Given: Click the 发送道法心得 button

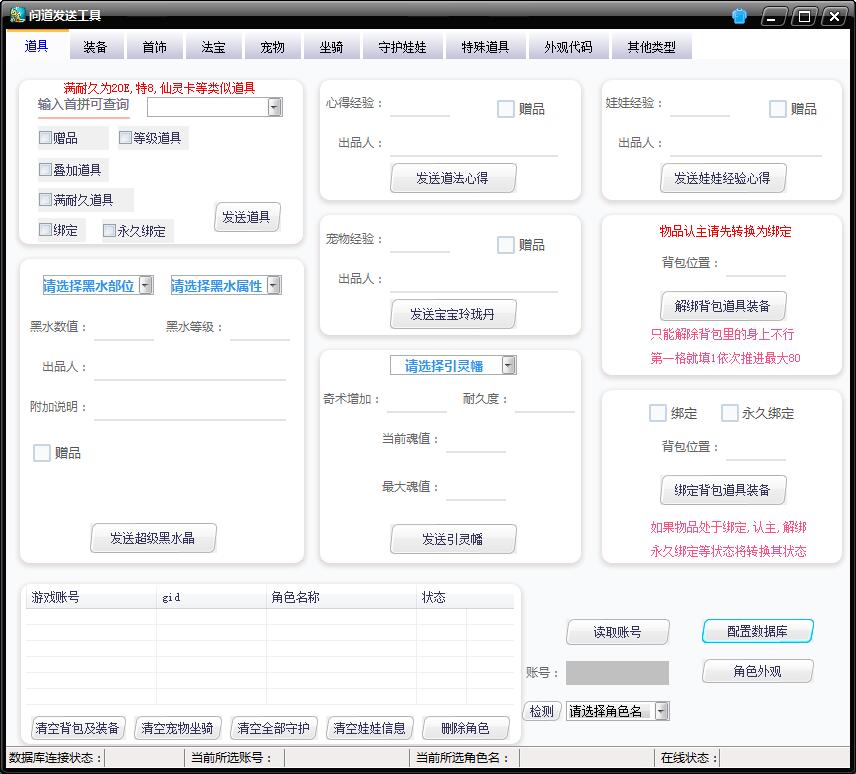Looking at the screenshot, I should pyautogui.click(x=453, y=178).
